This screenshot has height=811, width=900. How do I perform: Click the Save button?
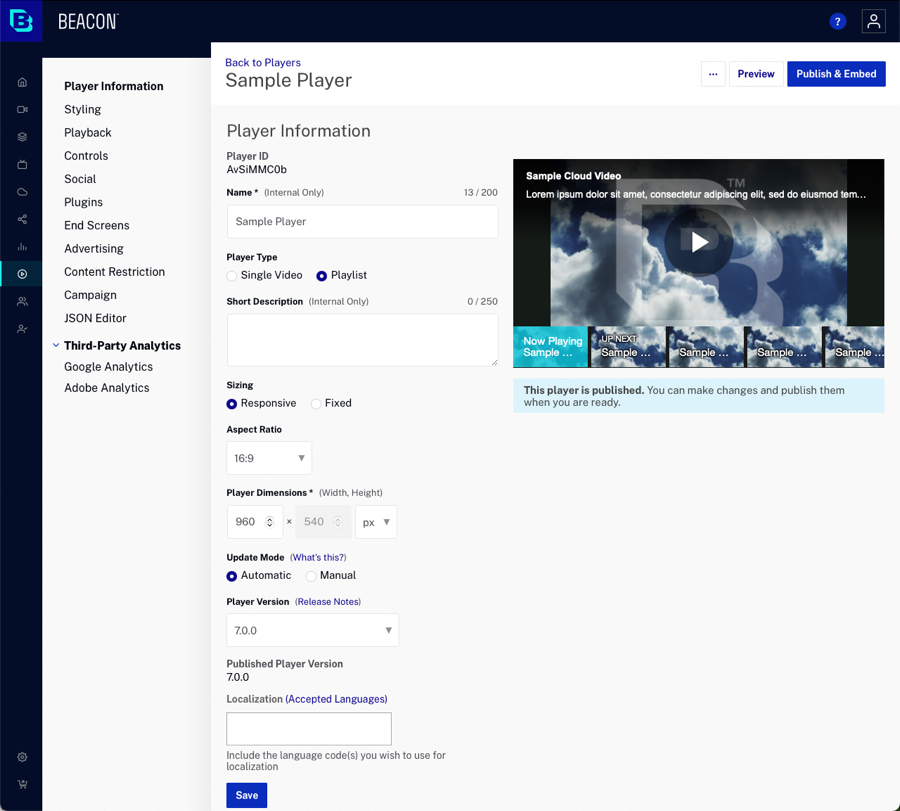pyautogui.click(x=247, y=796)
